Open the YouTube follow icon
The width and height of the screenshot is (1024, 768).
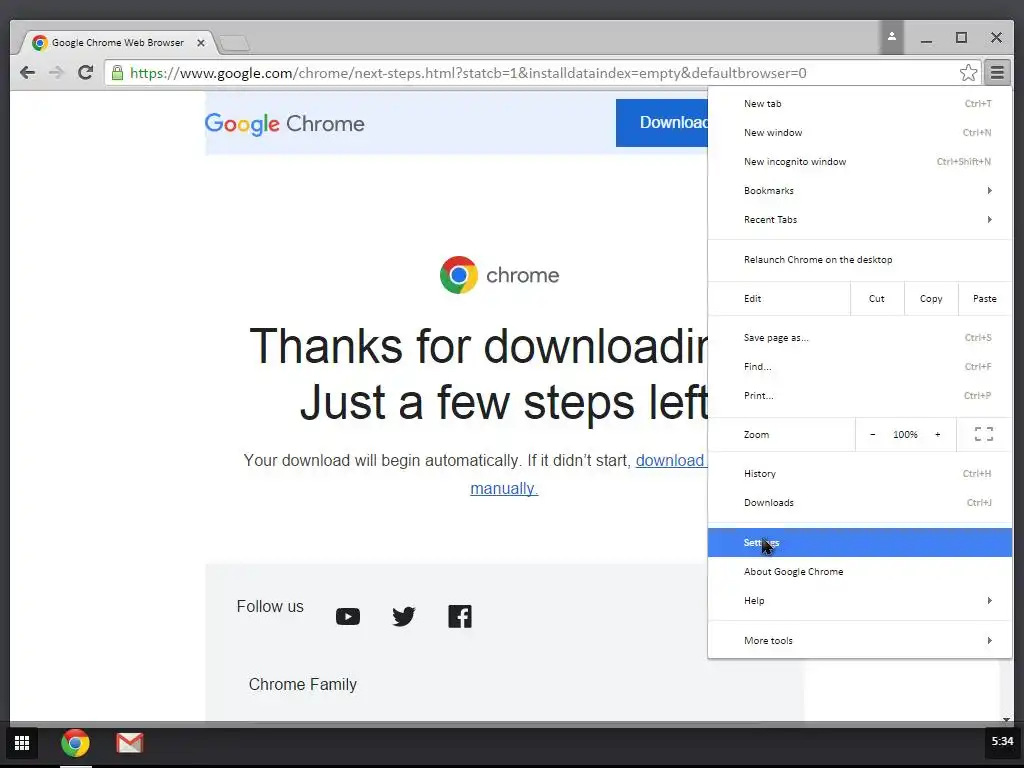click(x=347, y=616)
